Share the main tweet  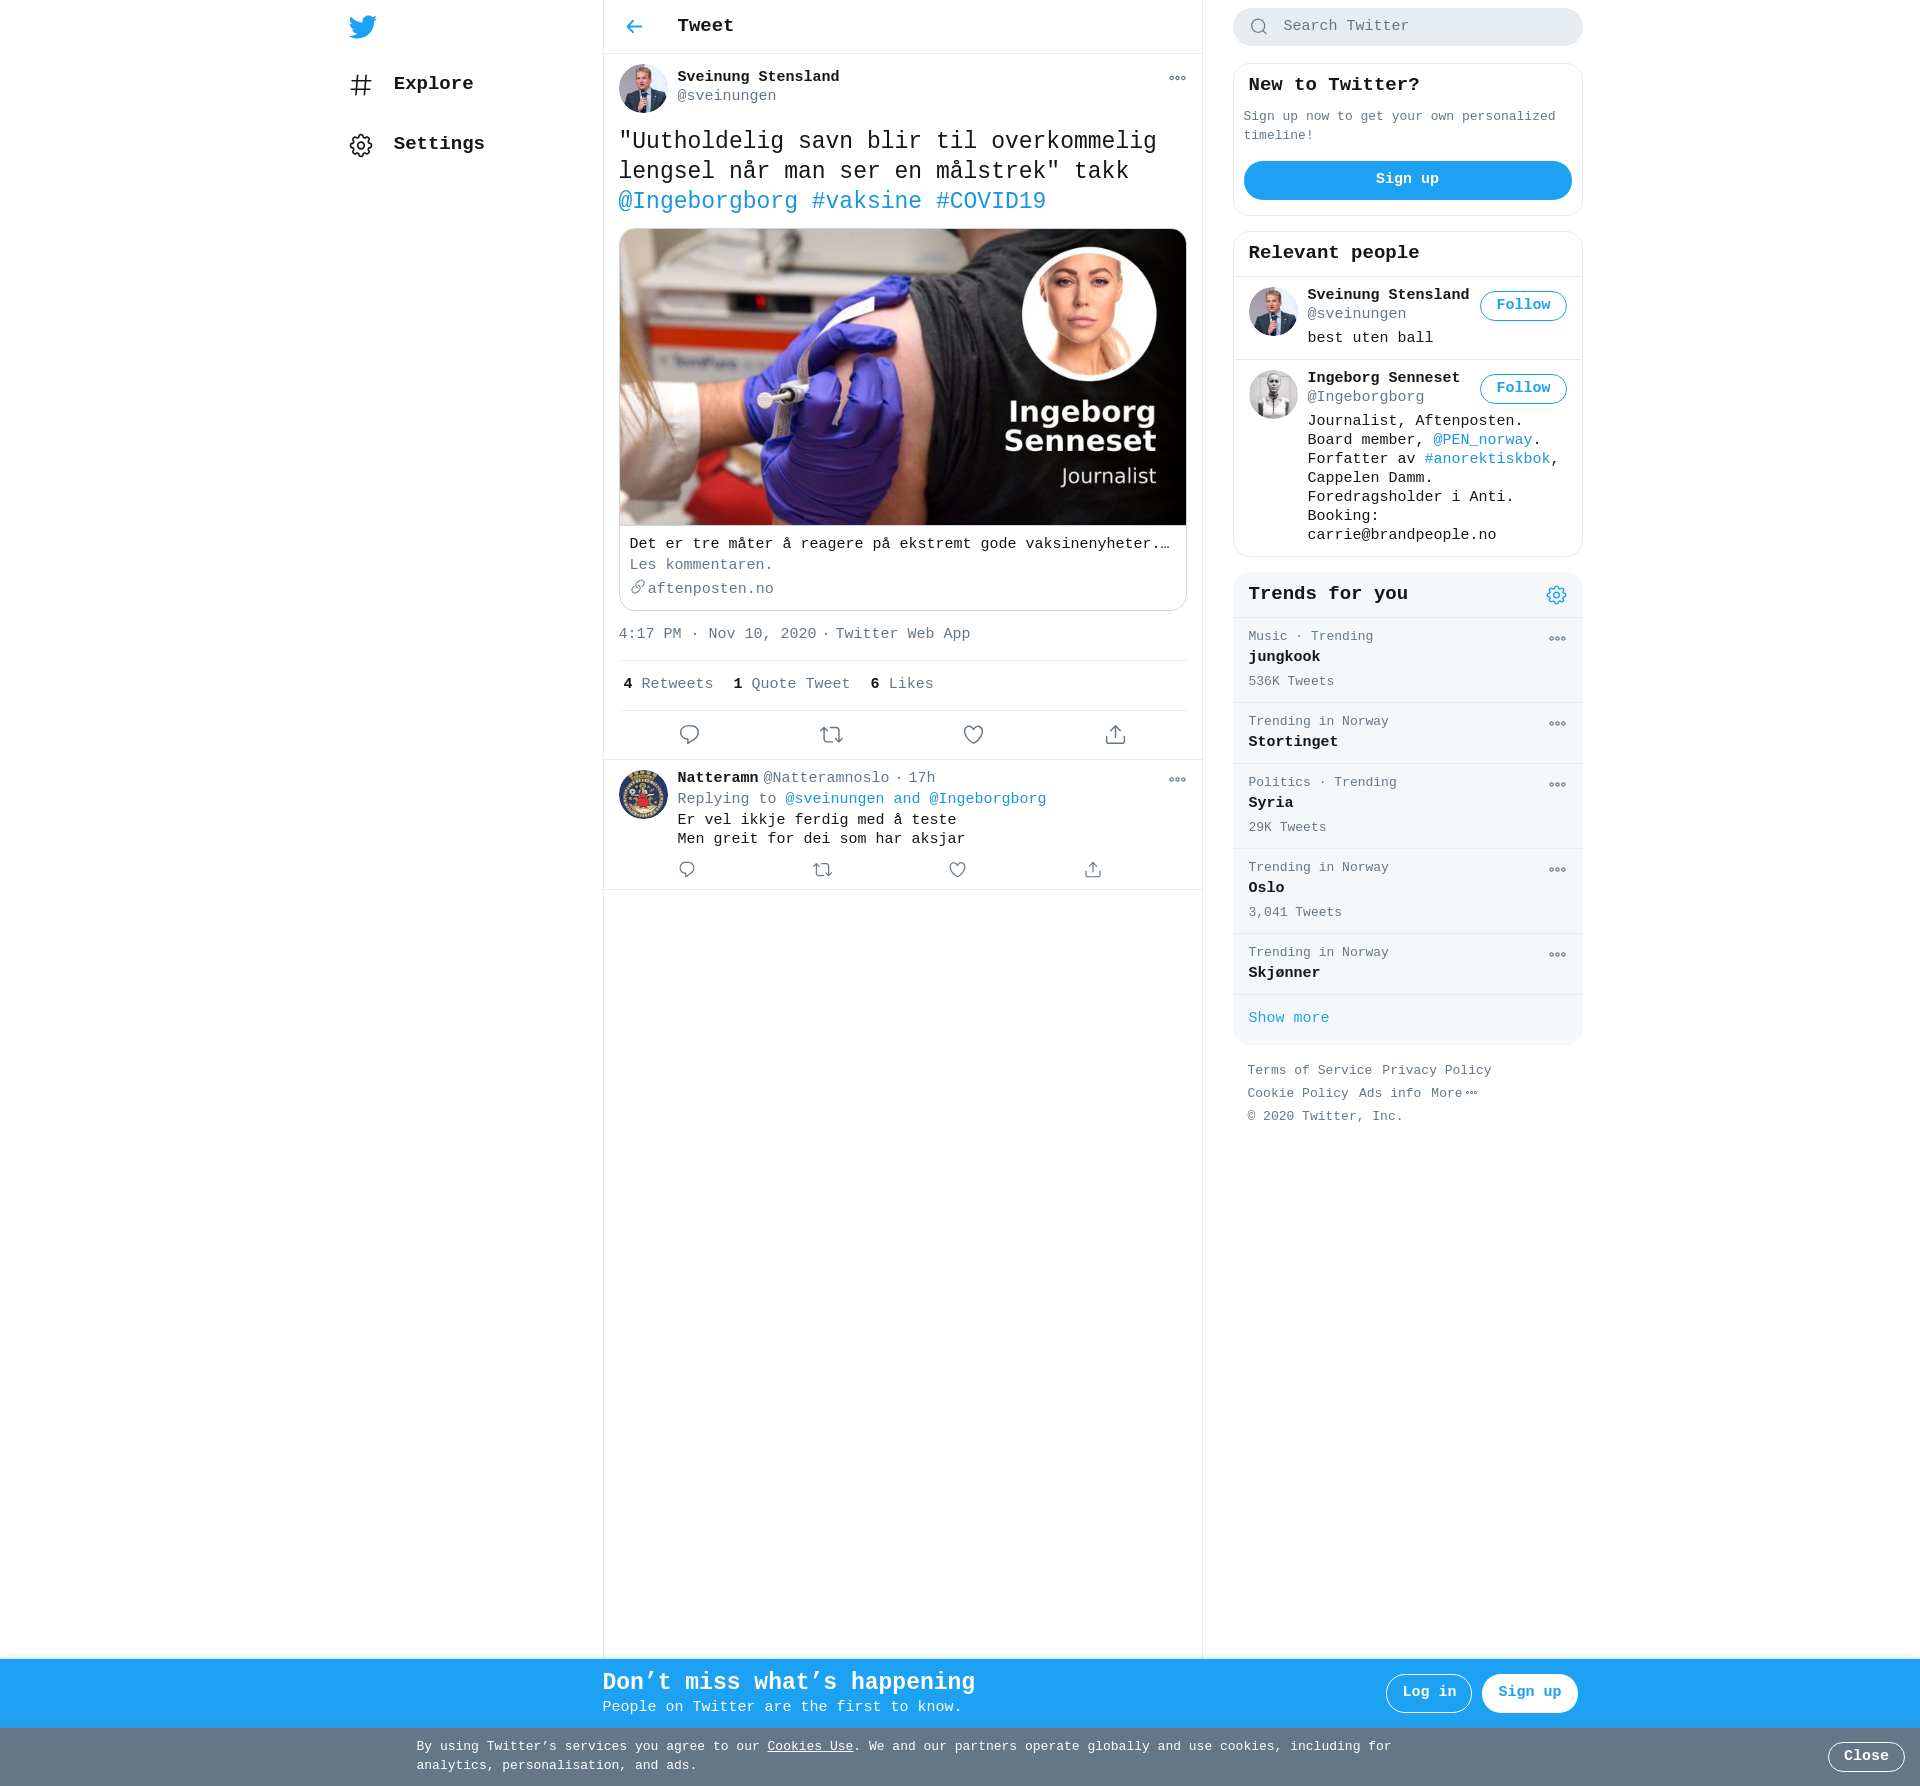[x=1115, y=735]
